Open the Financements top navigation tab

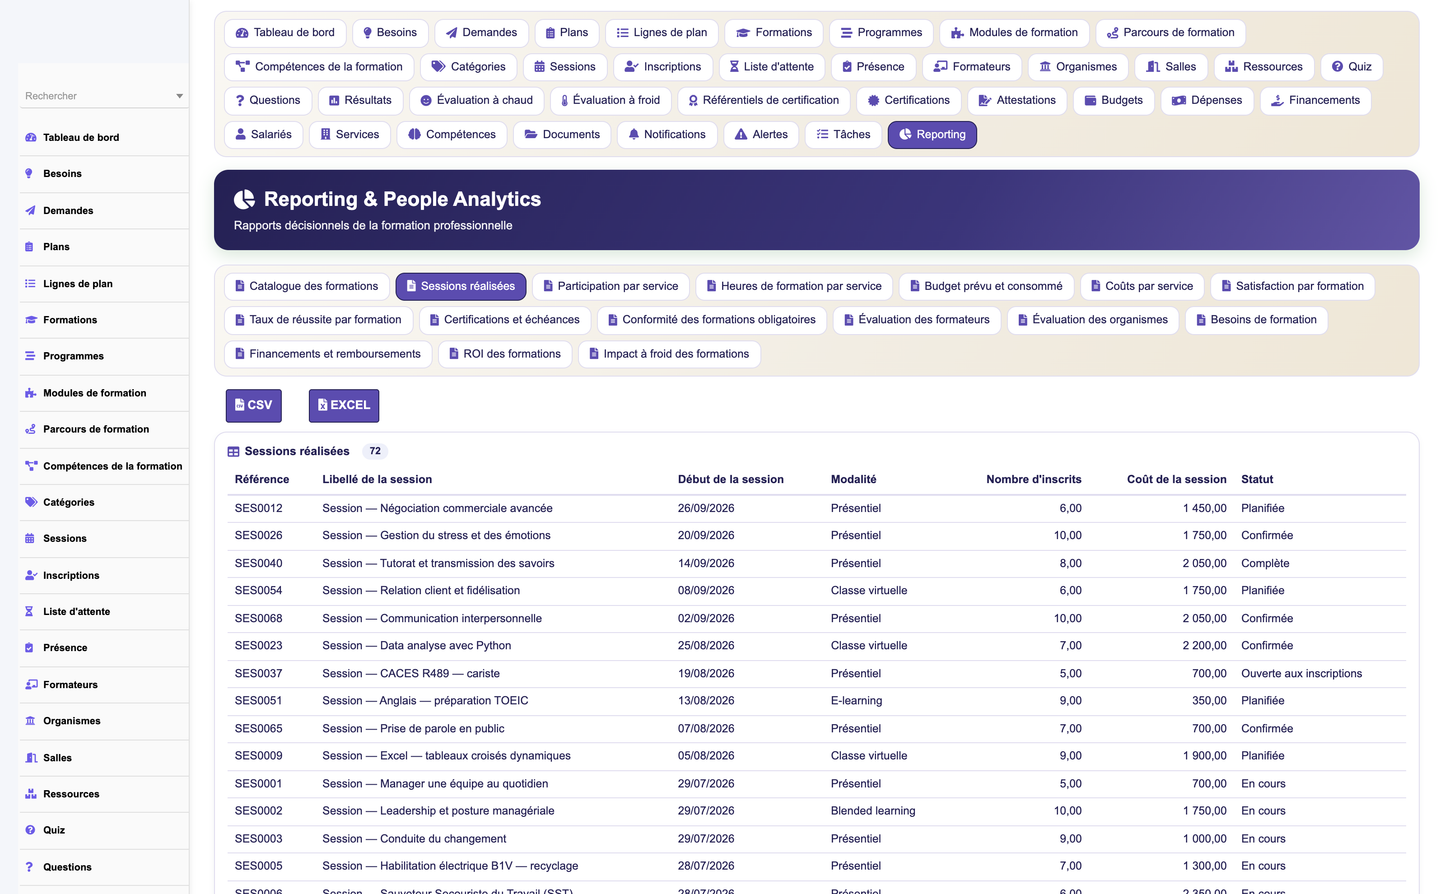[x=1315, y=100]
